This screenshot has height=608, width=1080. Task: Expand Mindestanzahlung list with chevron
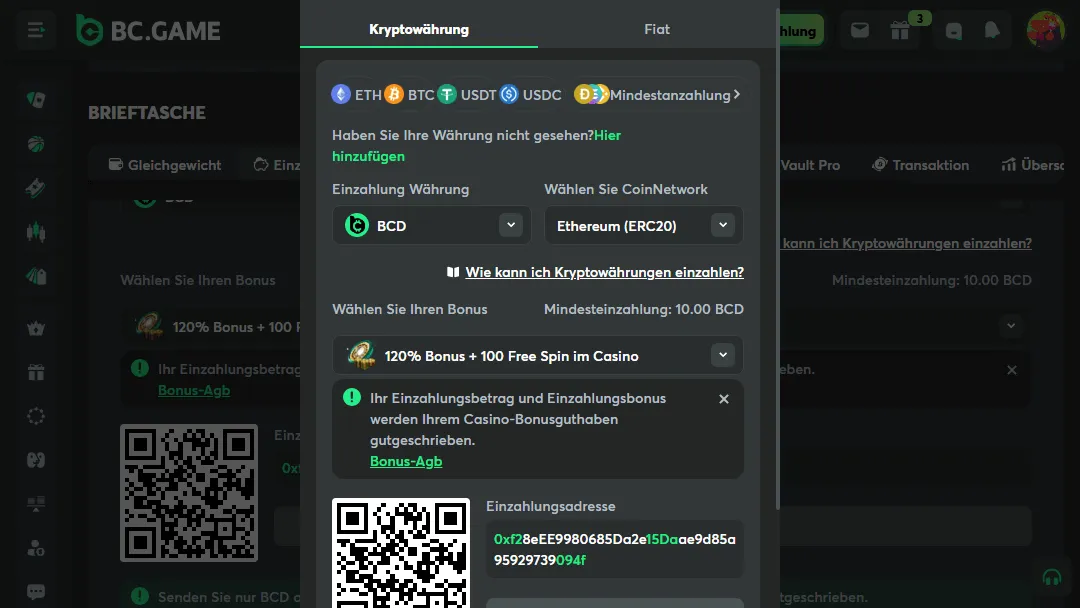tap(737, 94)
